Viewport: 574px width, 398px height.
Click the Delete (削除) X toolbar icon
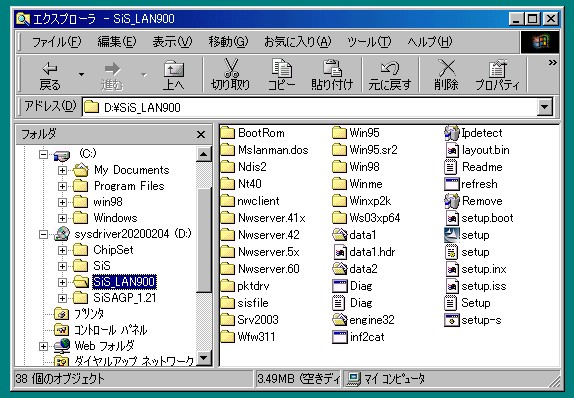[446, 75]
